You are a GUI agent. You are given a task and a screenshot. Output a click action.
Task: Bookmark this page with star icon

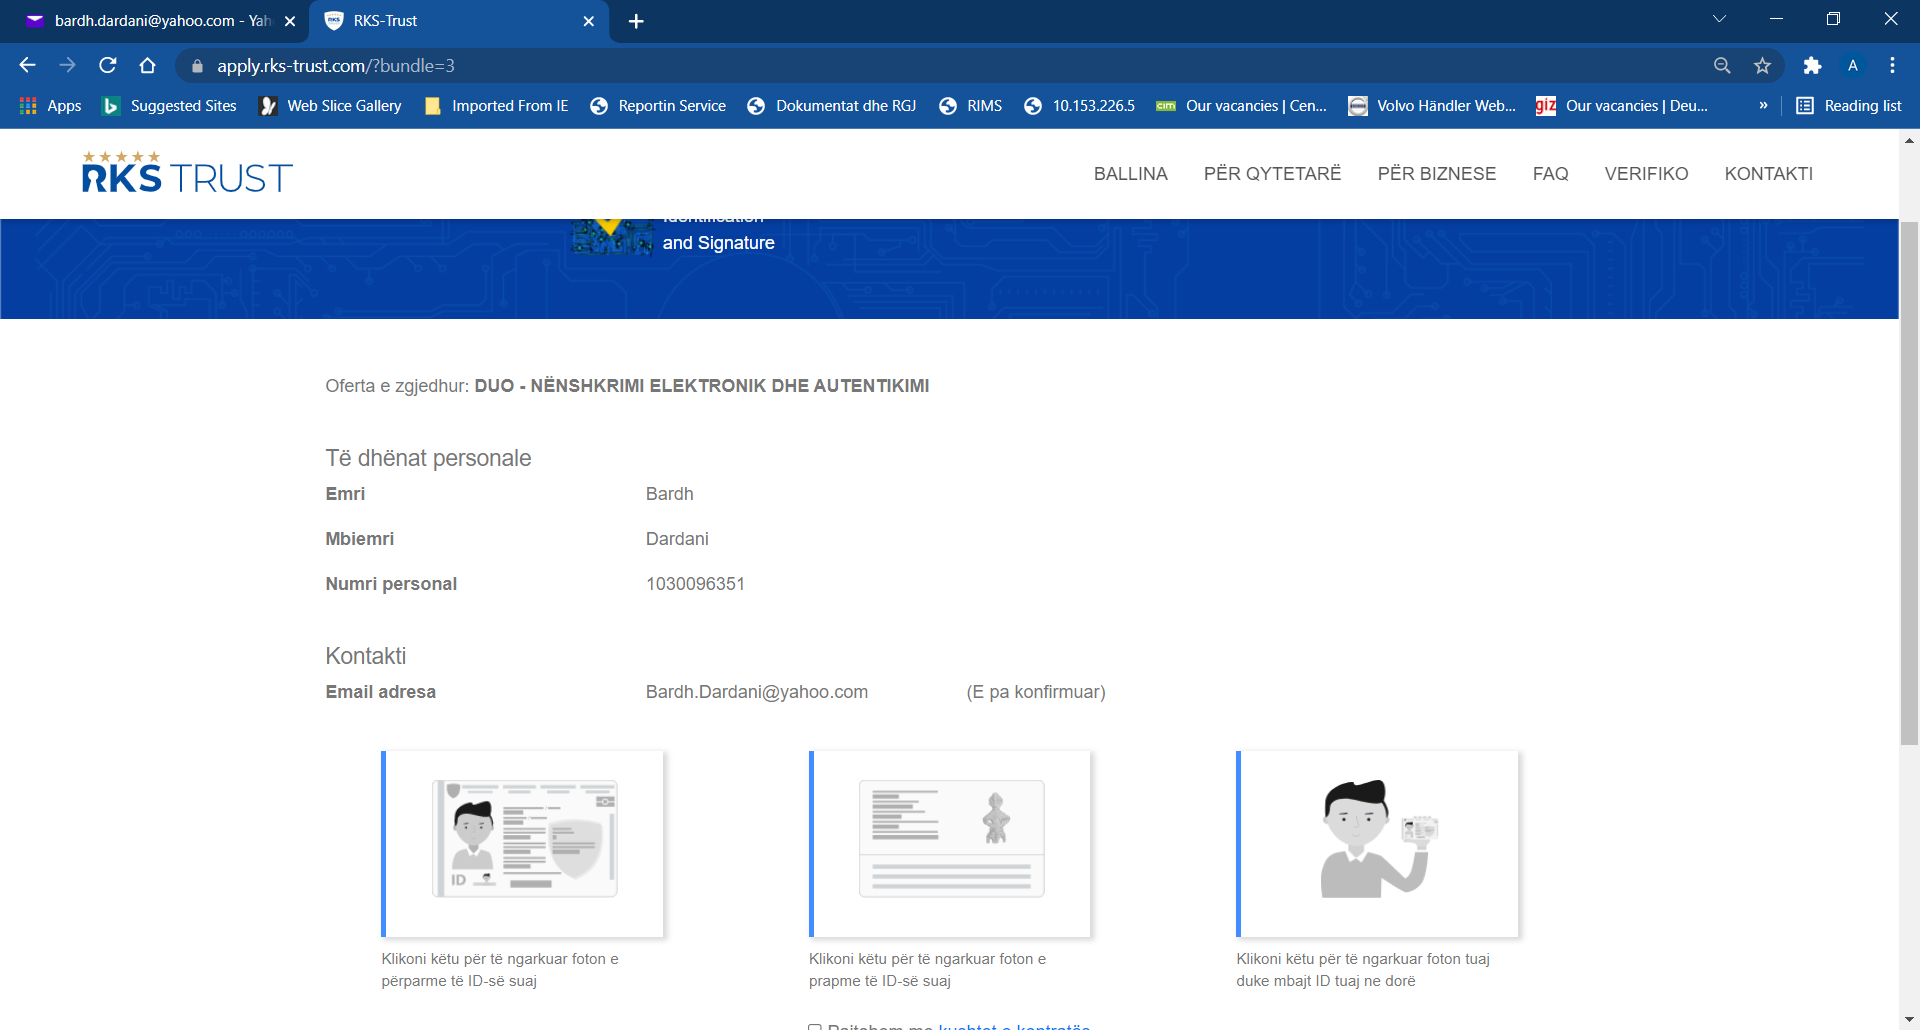coord(1762,65)
